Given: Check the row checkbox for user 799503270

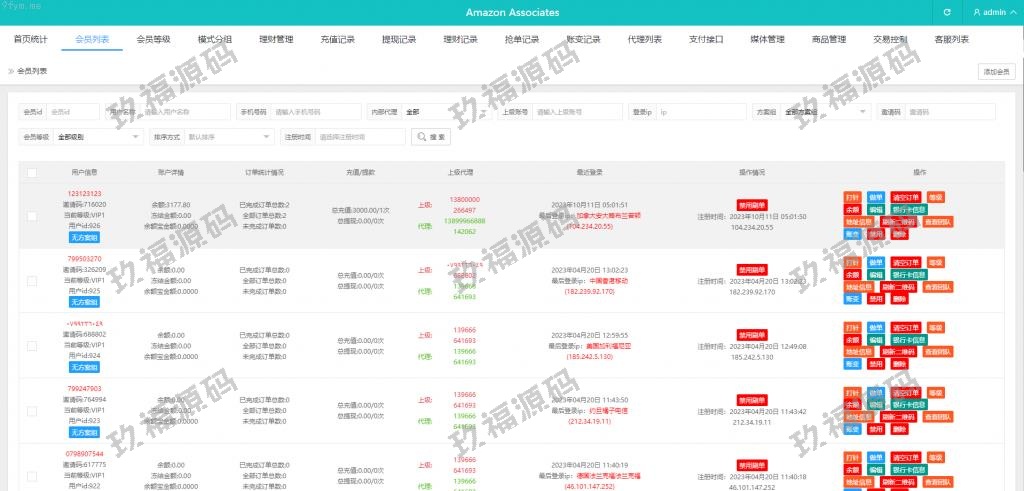Looking at the screenshot, I should [x=32, y=279].
